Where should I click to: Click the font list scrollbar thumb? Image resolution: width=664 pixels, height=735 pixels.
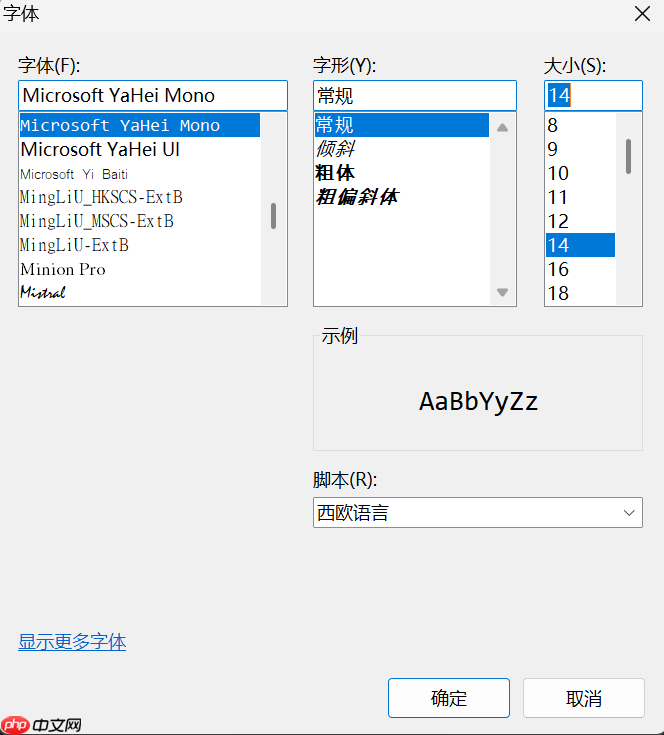[x=274, y=216]
